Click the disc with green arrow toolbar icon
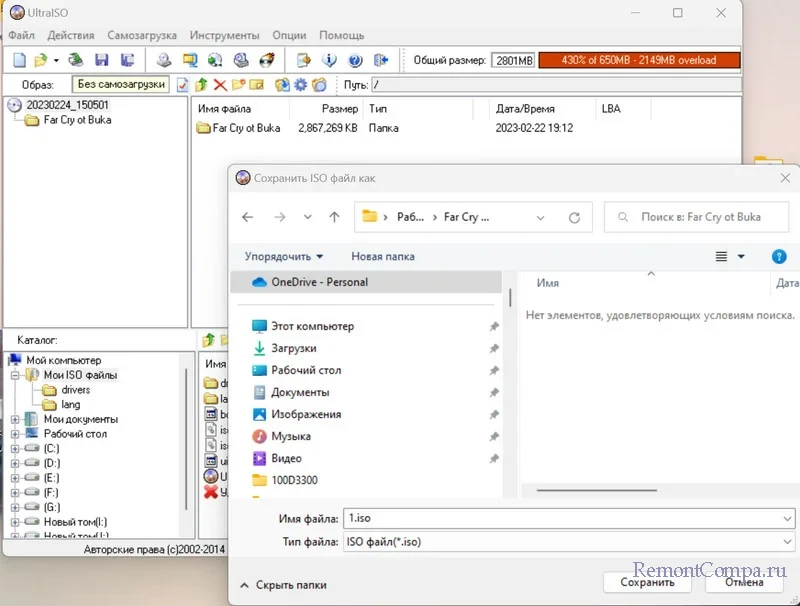 tap(215, 60)
